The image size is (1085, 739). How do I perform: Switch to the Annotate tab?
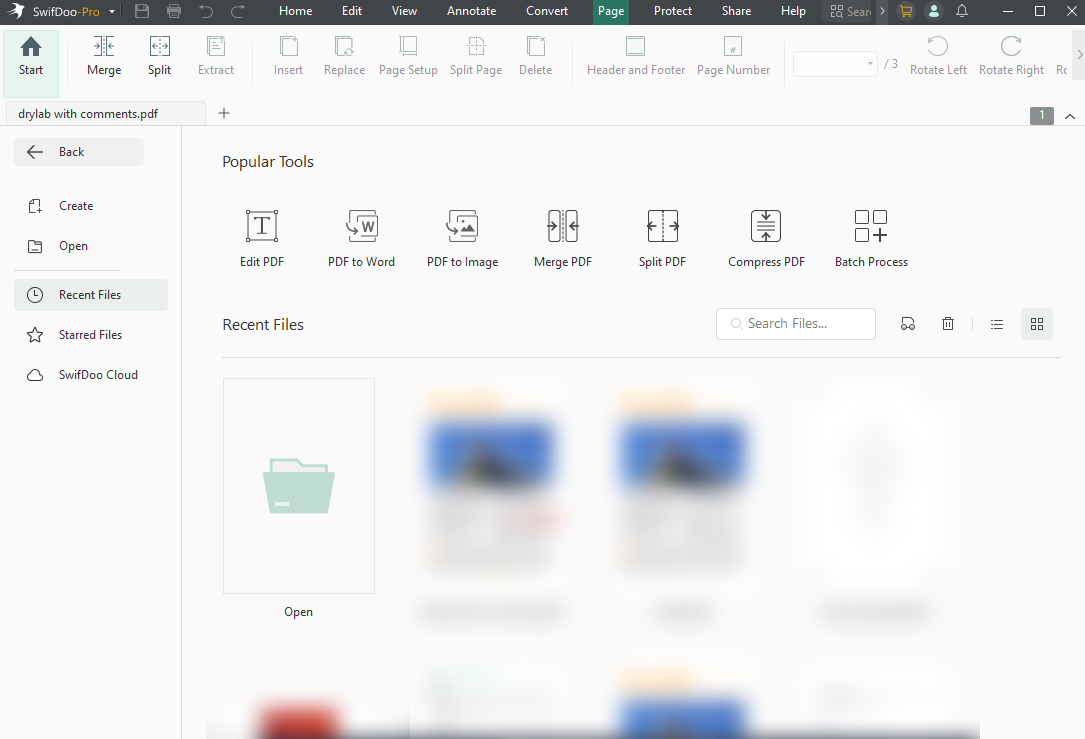tap(471, 11)
